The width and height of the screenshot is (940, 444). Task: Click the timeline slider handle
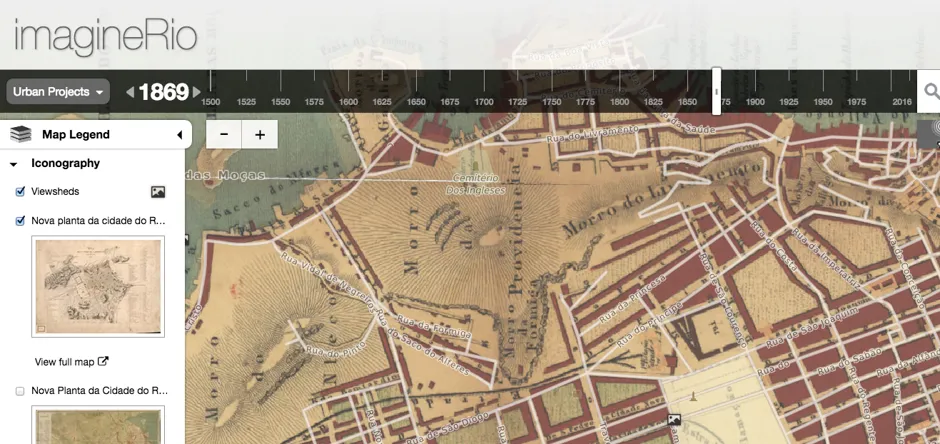point(716,91)
